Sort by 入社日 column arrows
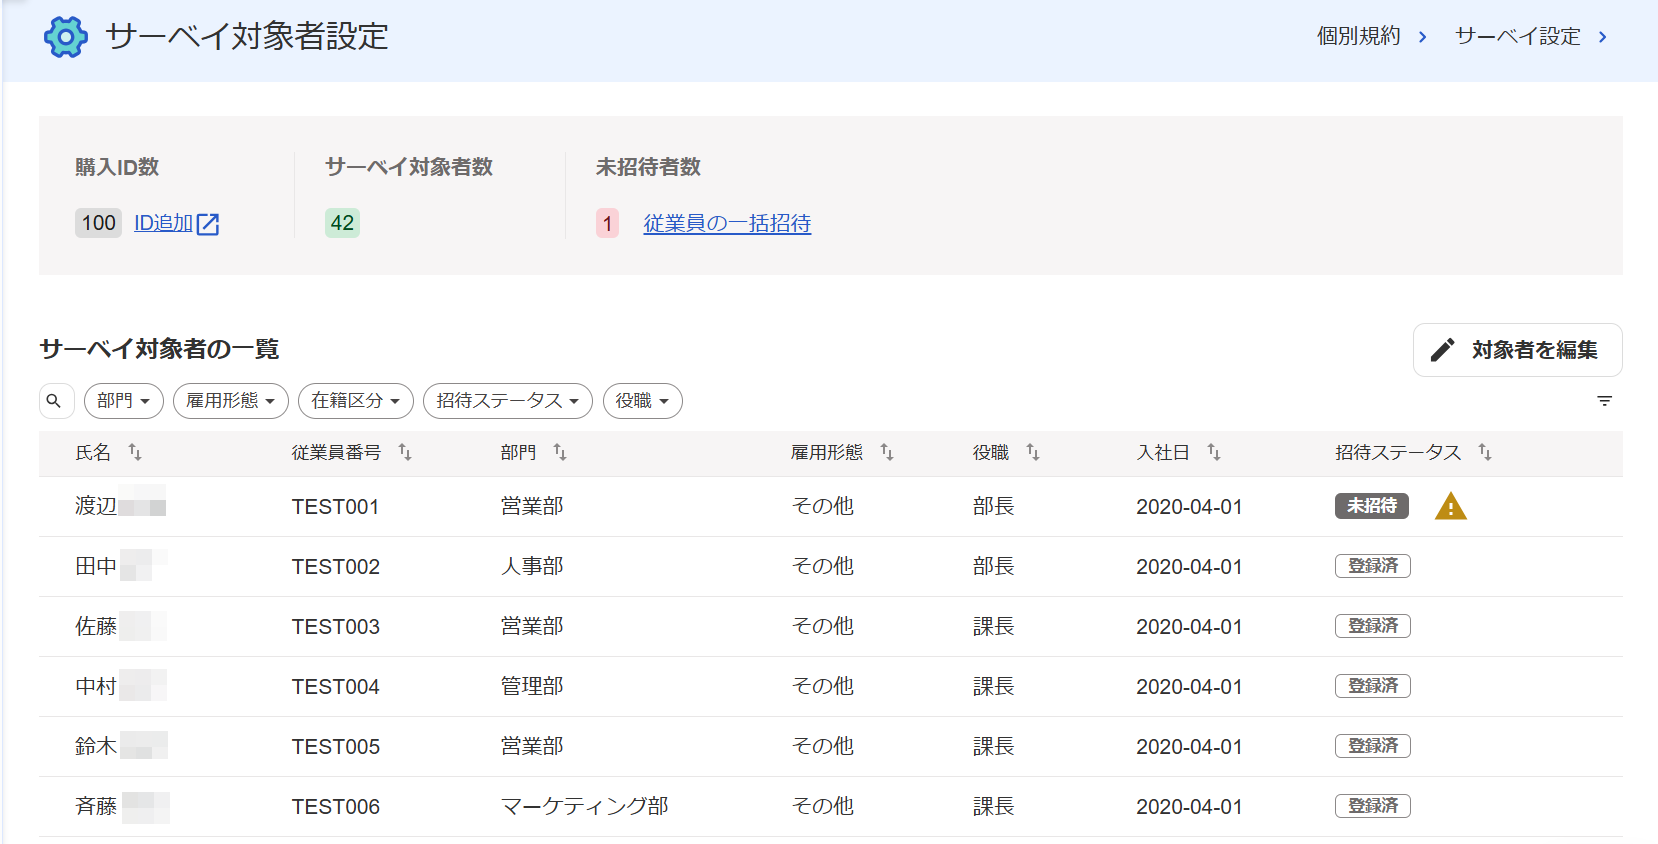The width and height of the screenshot is (1658, 844). tap(1213, 453)
